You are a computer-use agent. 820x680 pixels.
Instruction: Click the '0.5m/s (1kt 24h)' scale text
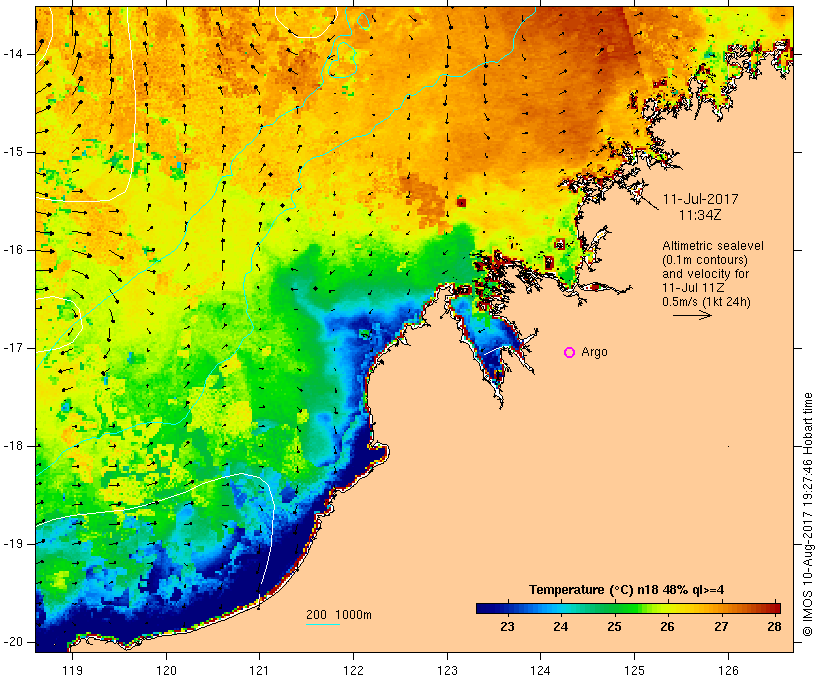(x=706, y=302)
